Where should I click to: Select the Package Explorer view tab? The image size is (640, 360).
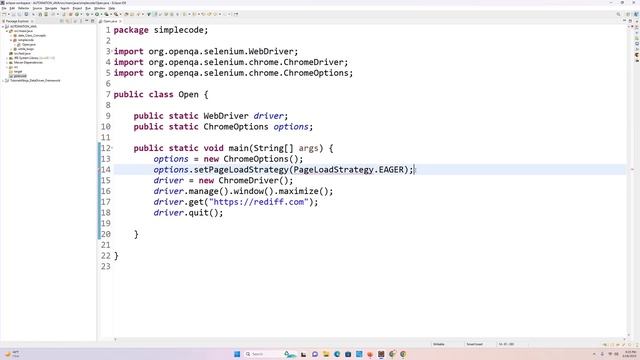click(x=17, y=21)
